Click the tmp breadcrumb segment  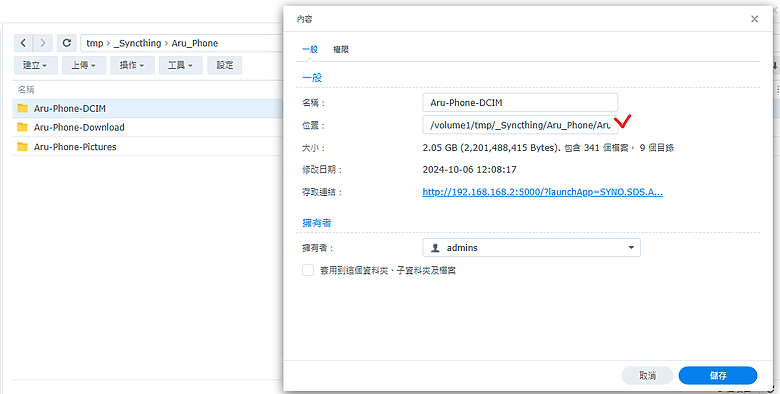95,43
